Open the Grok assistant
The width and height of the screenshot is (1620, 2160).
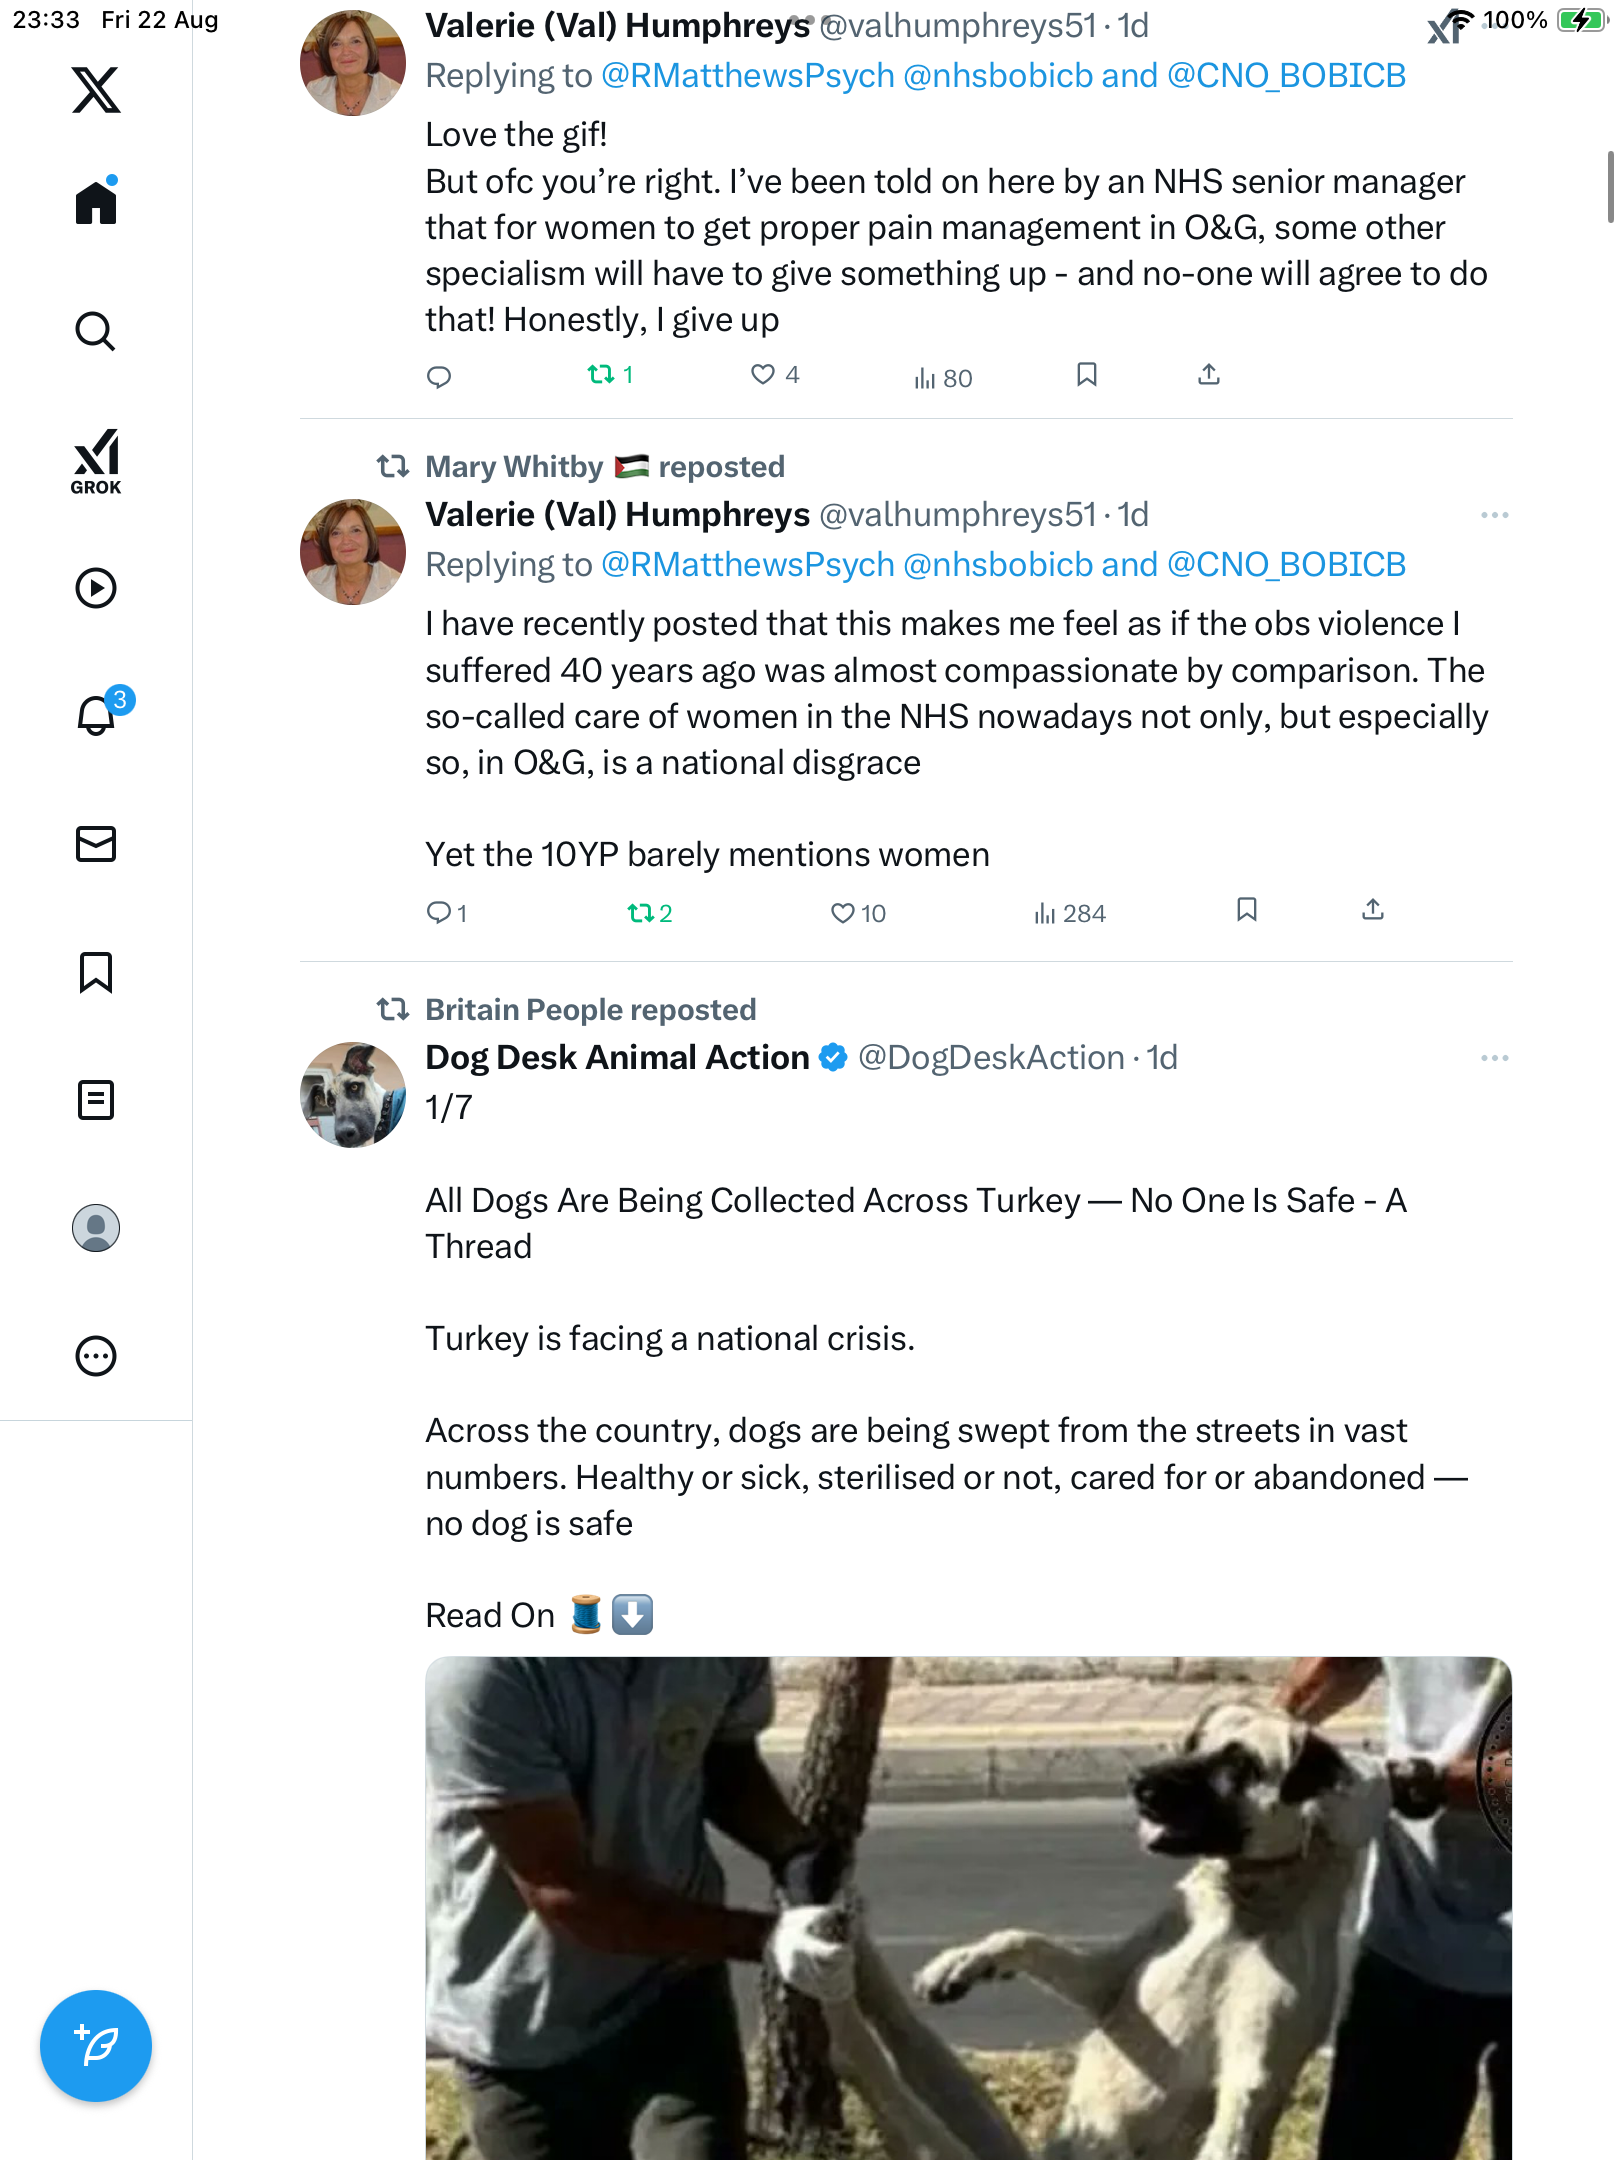click(x=96, y=461)
